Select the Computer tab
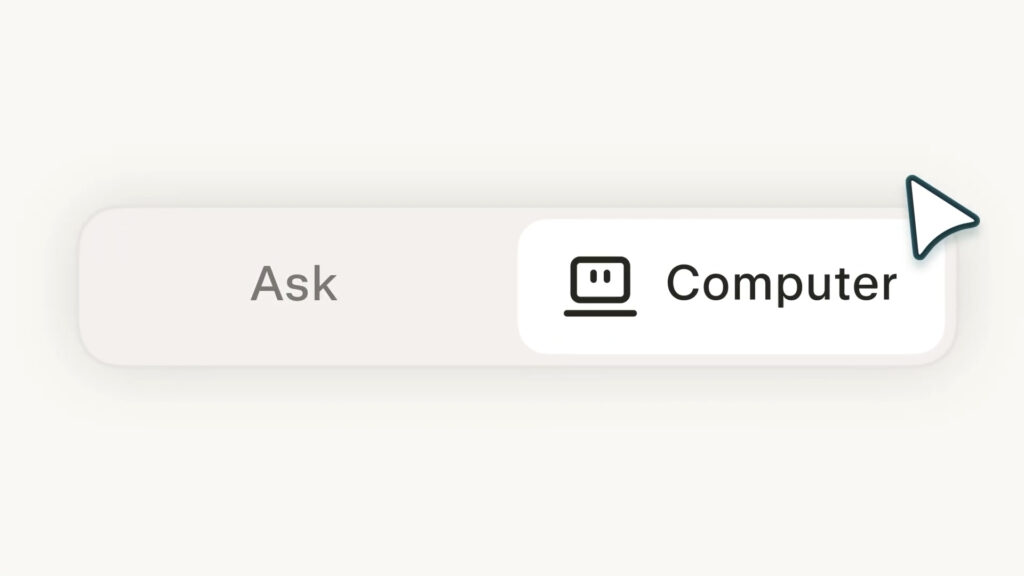The height and width of the screenshot is (576, 1024). 730,285
